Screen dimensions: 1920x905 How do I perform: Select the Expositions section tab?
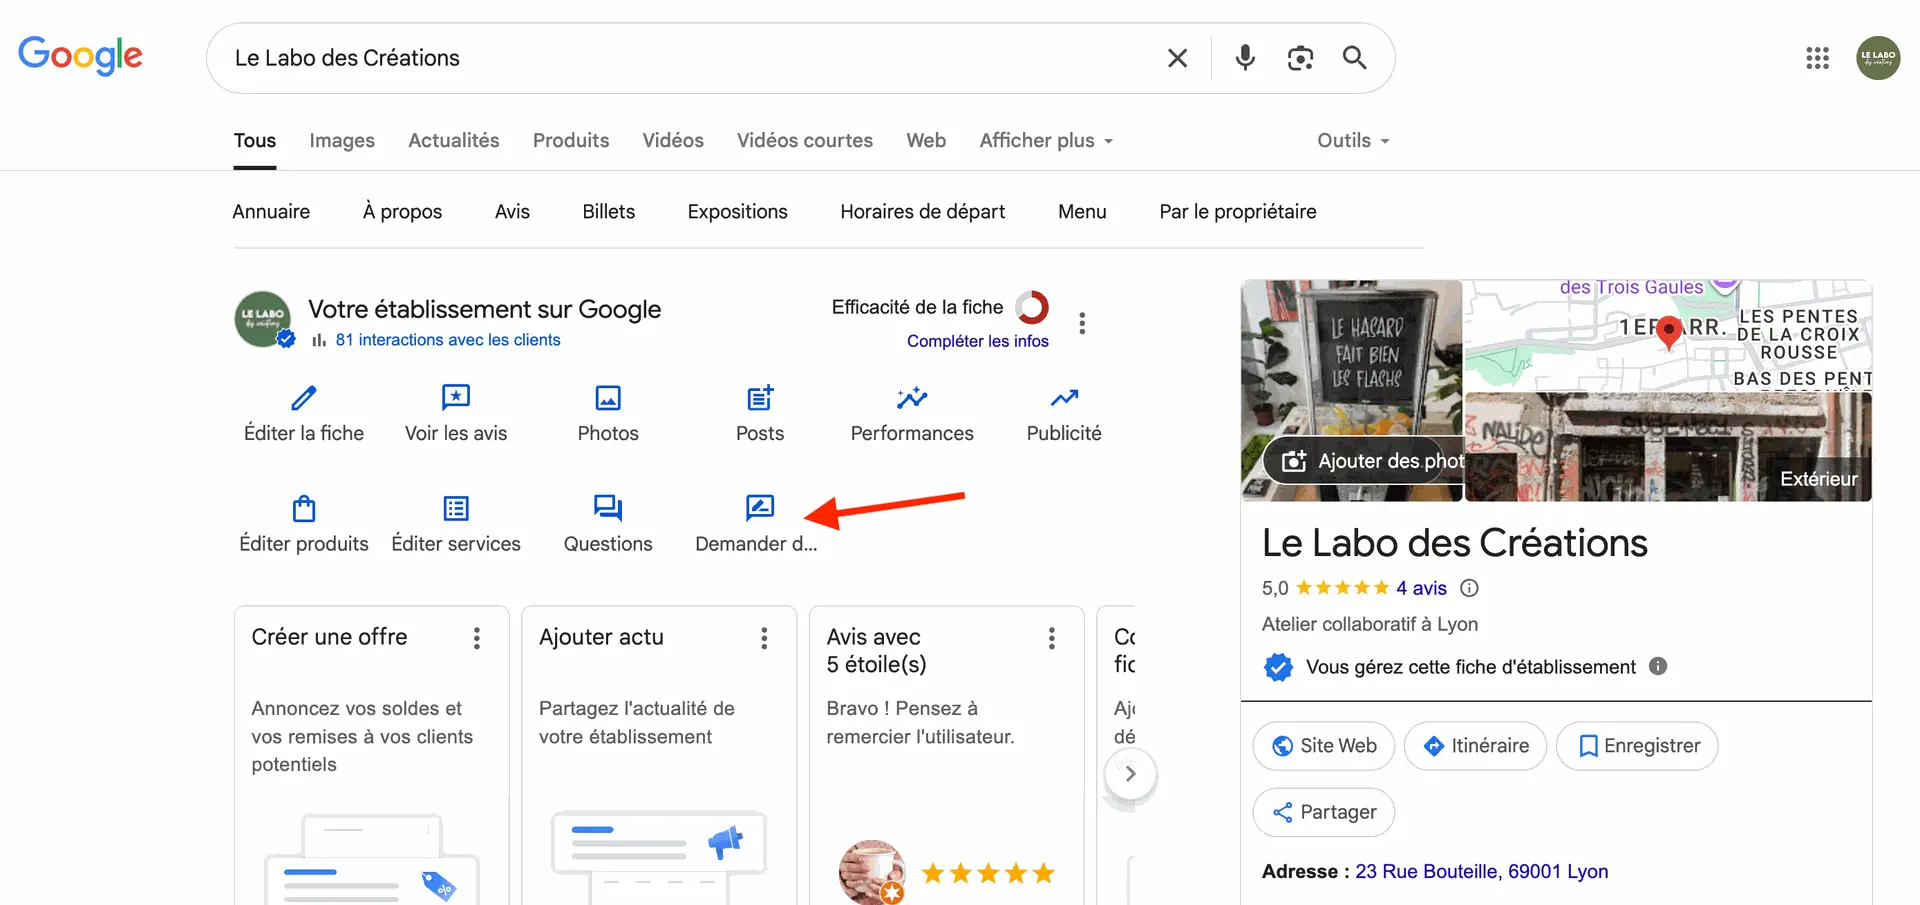(738, 211)
